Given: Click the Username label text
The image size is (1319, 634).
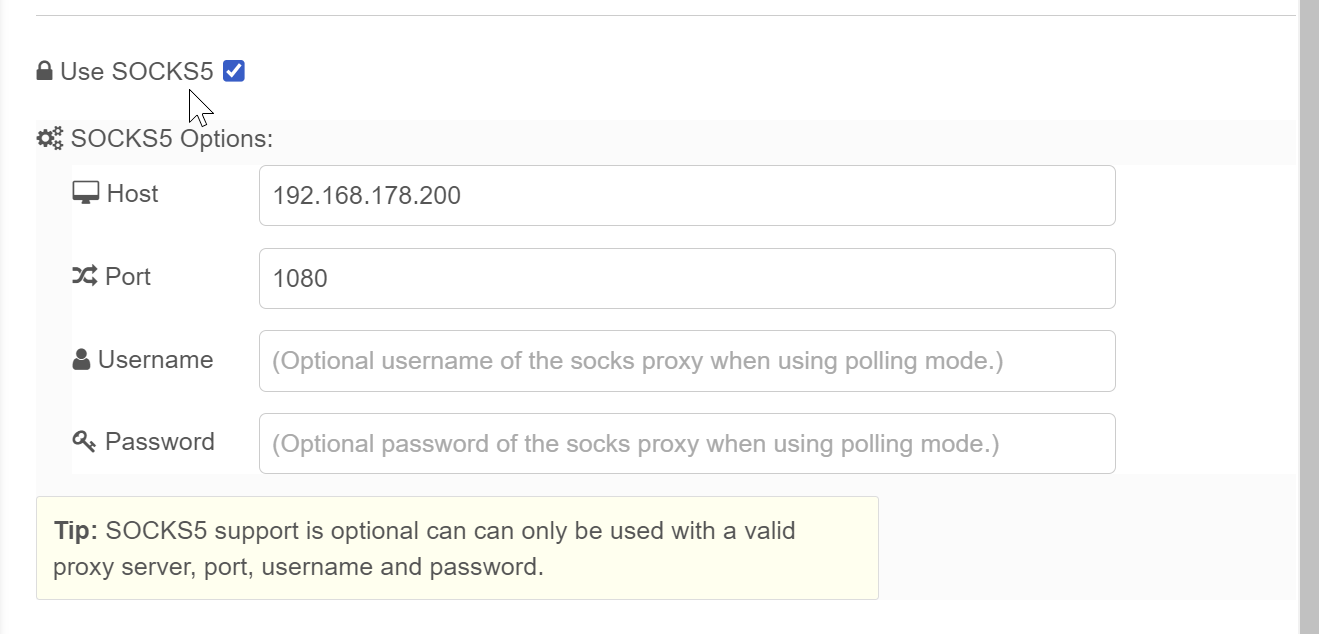Looking at the screenshot, I should [x=155, y=360].
